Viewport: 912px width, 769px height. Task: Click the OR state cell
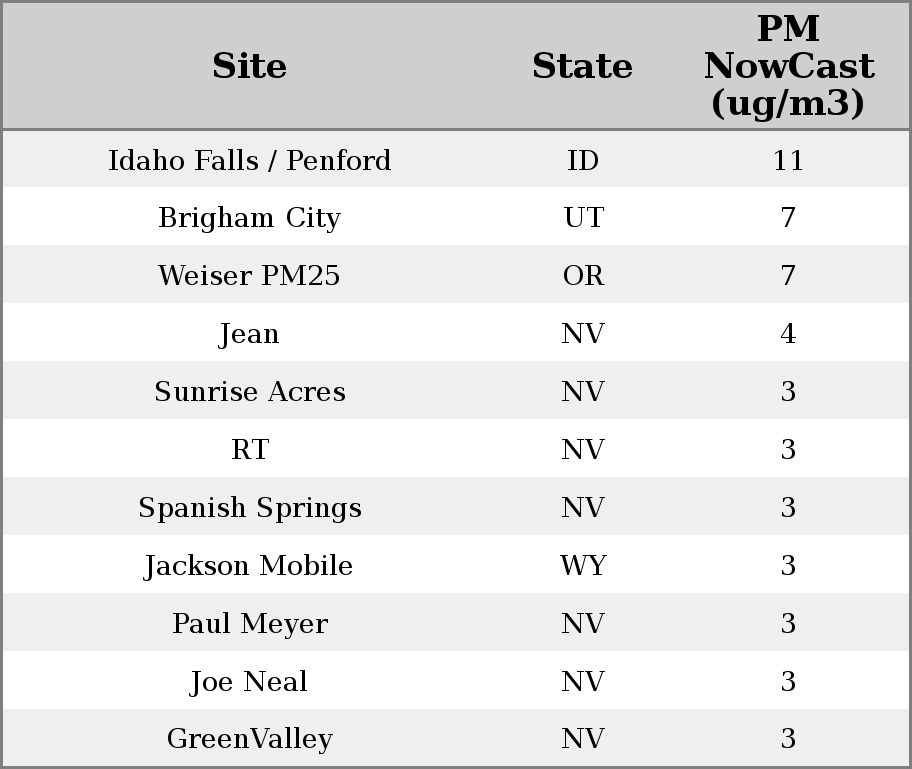click(583, 276)
